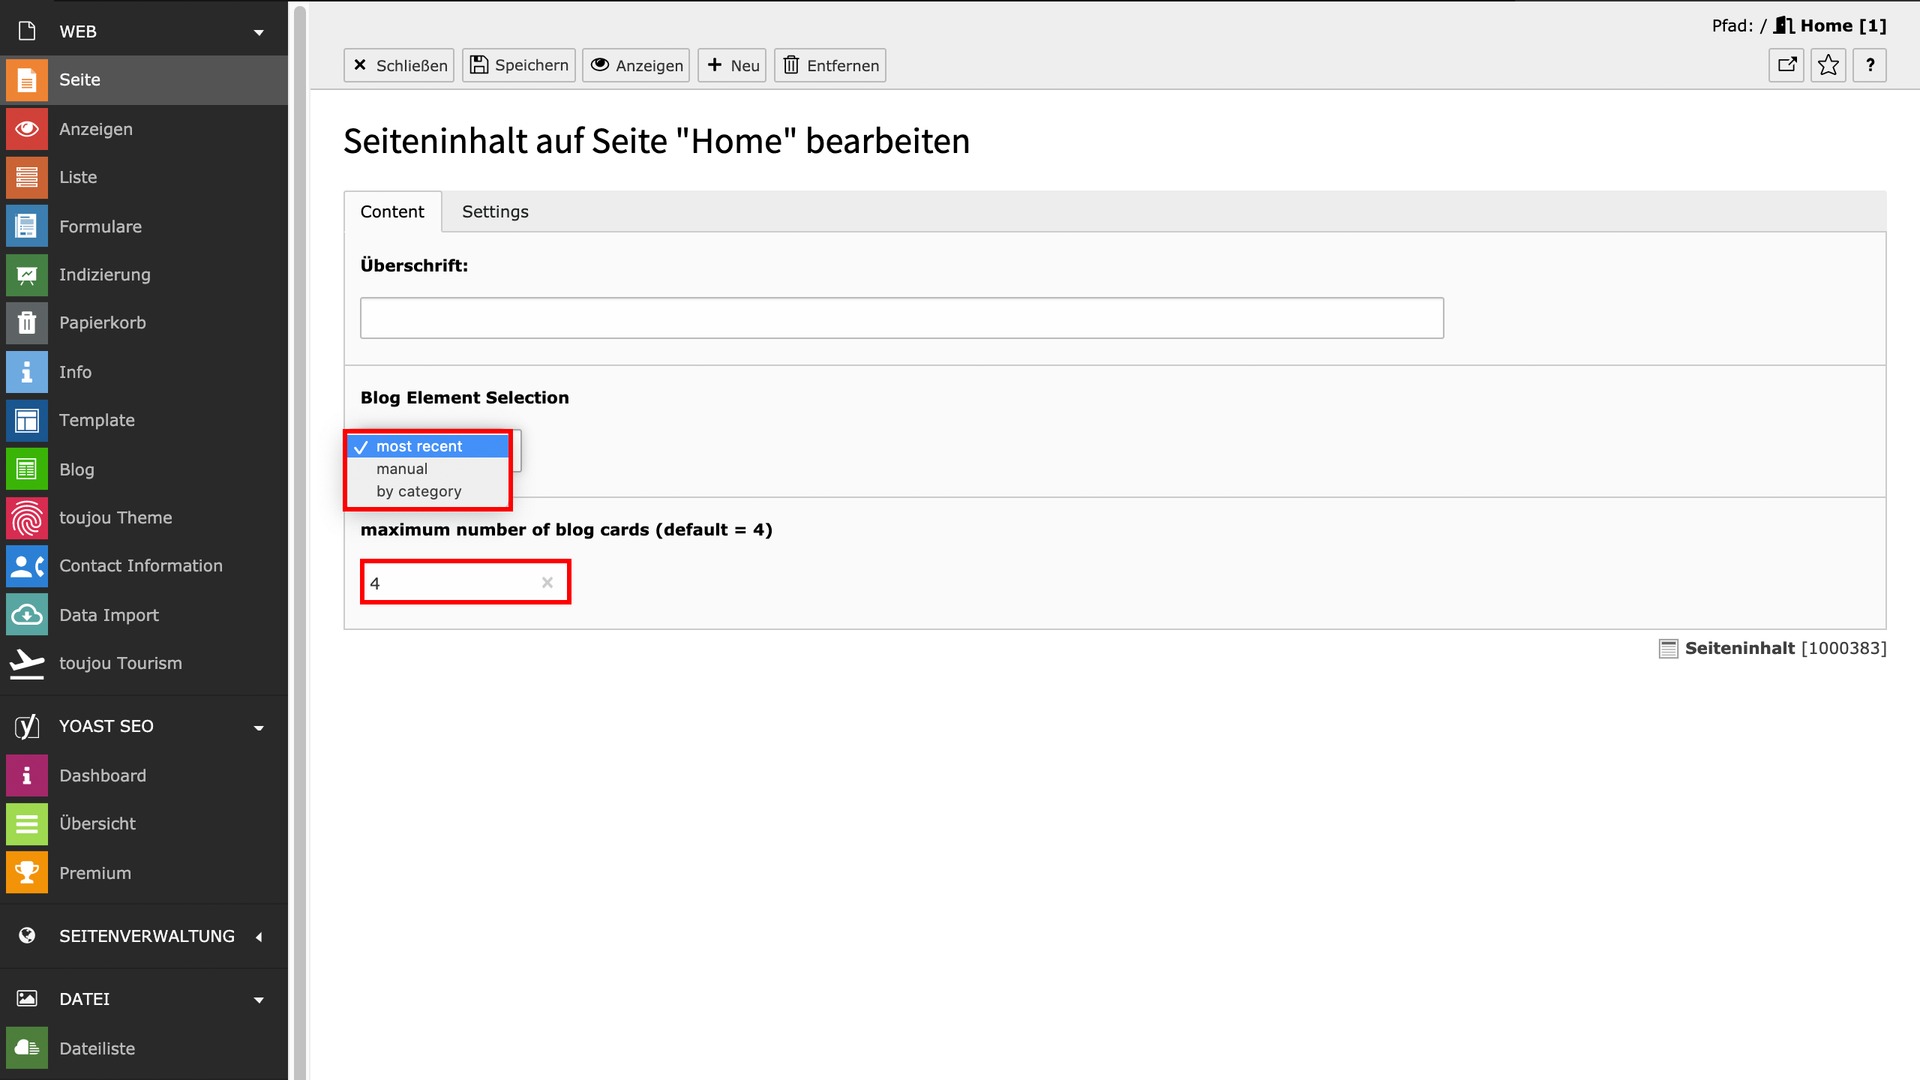Click the bookmark star icon
1920x1080 pixels.
[1828, 66]
